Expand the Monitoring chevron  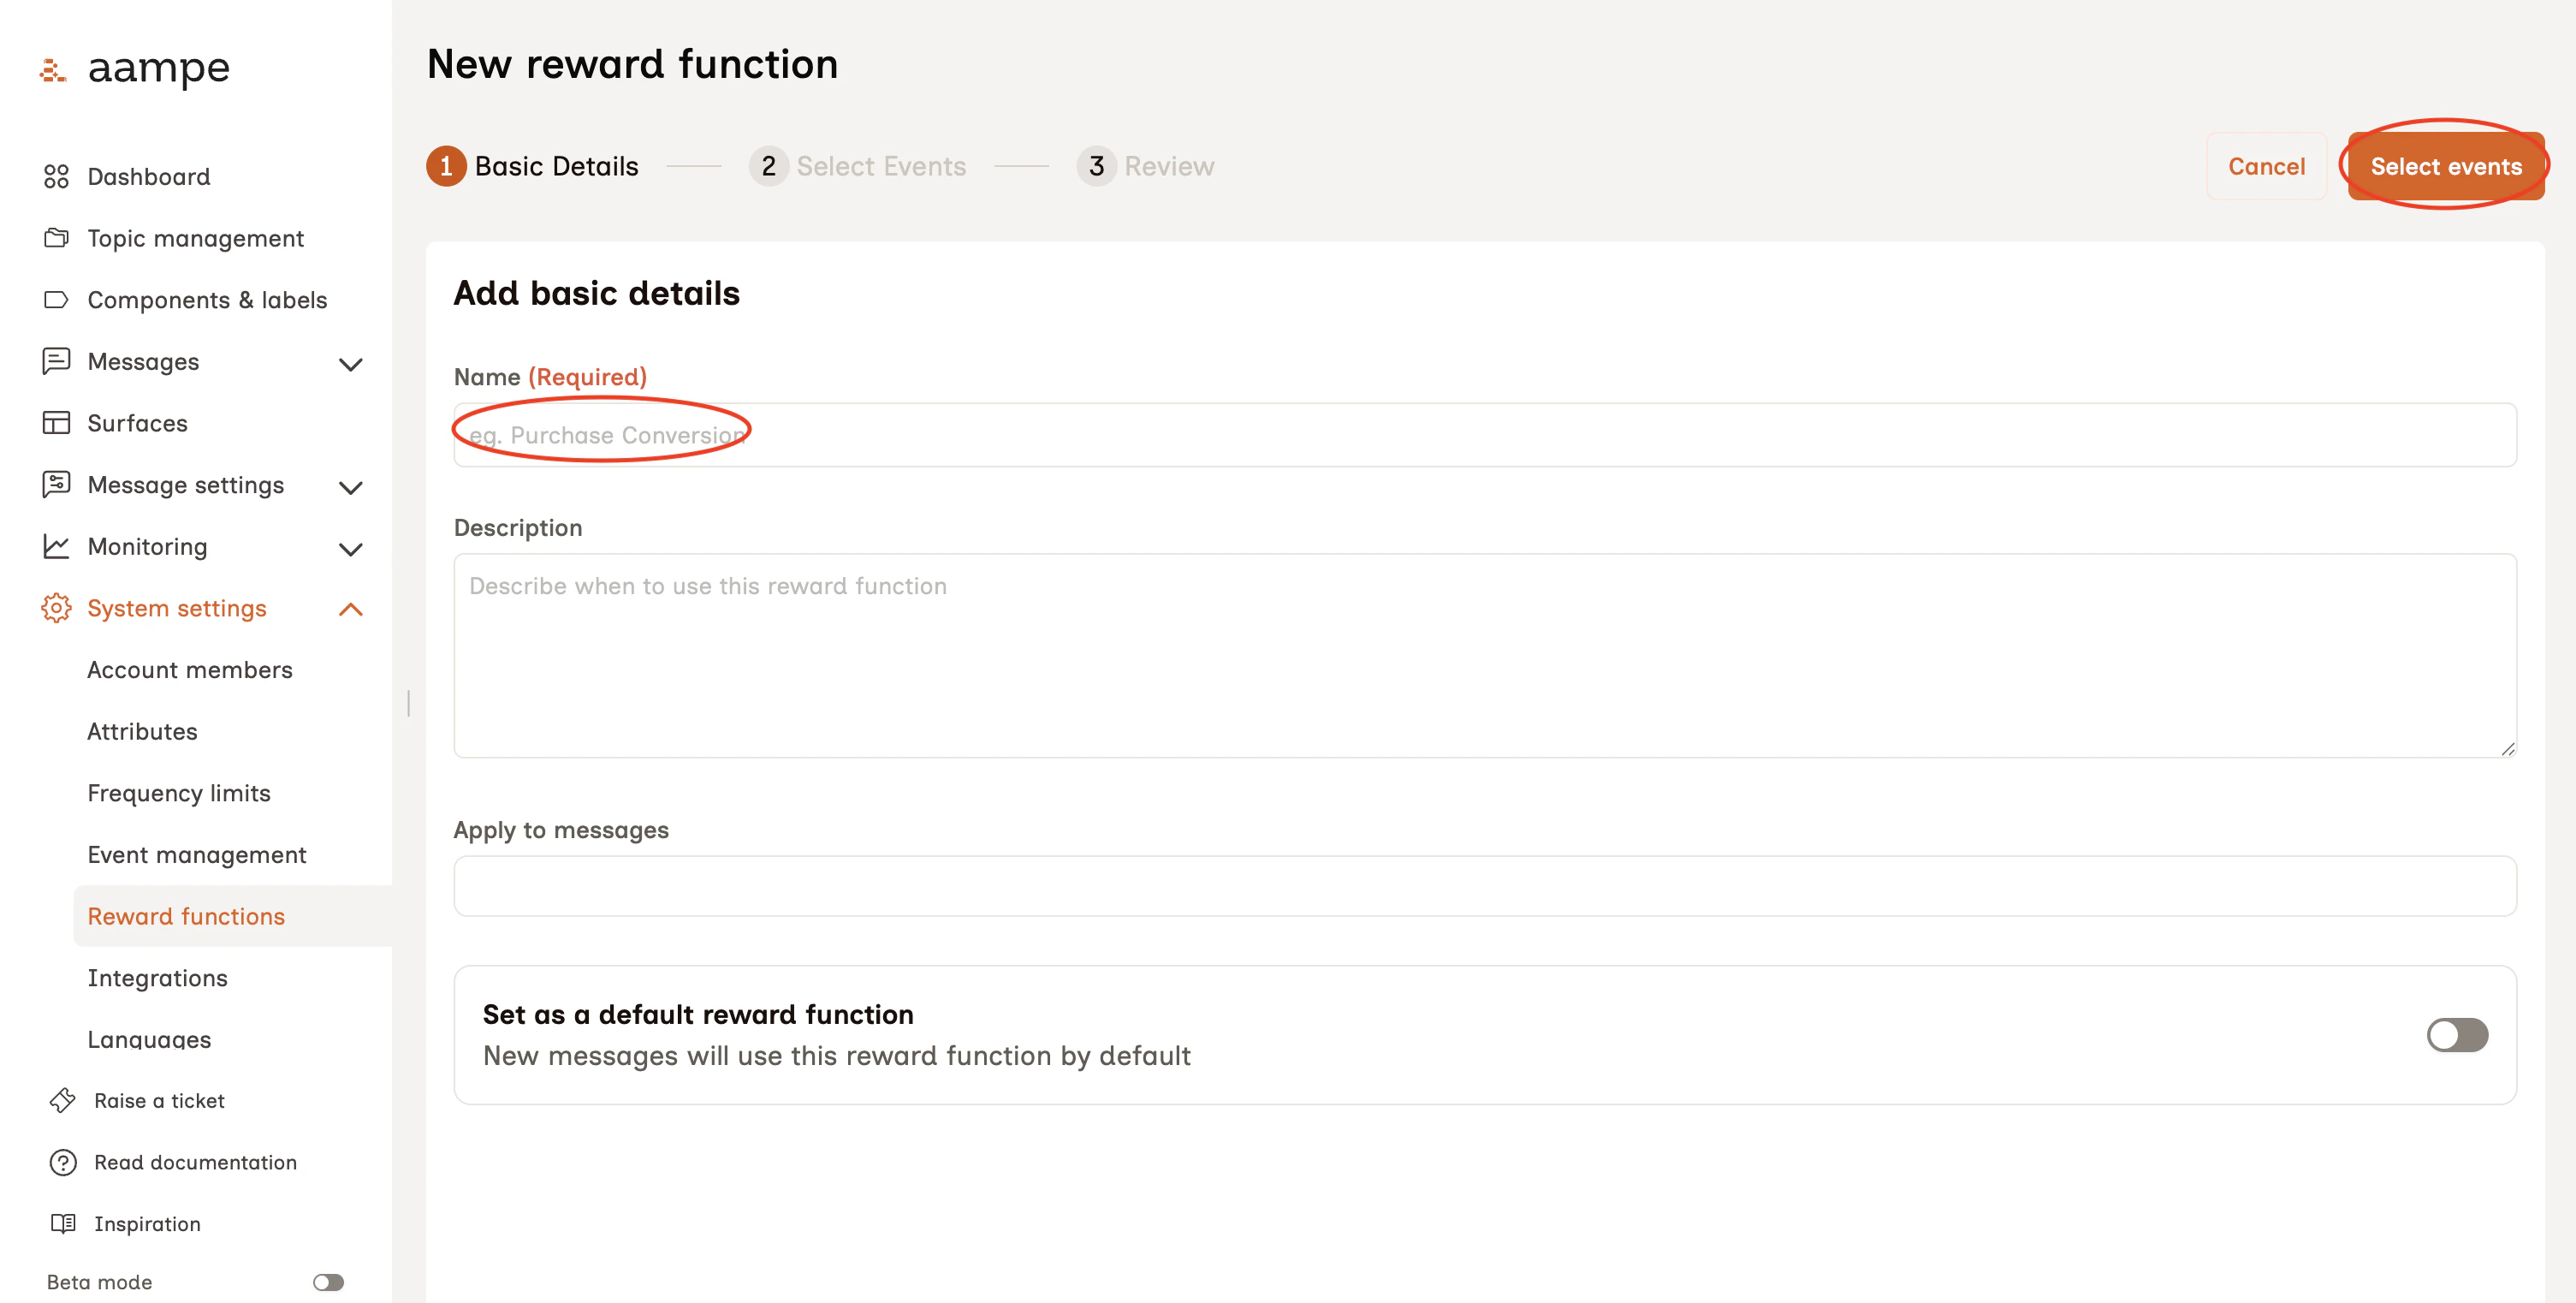tap(351, 549)
